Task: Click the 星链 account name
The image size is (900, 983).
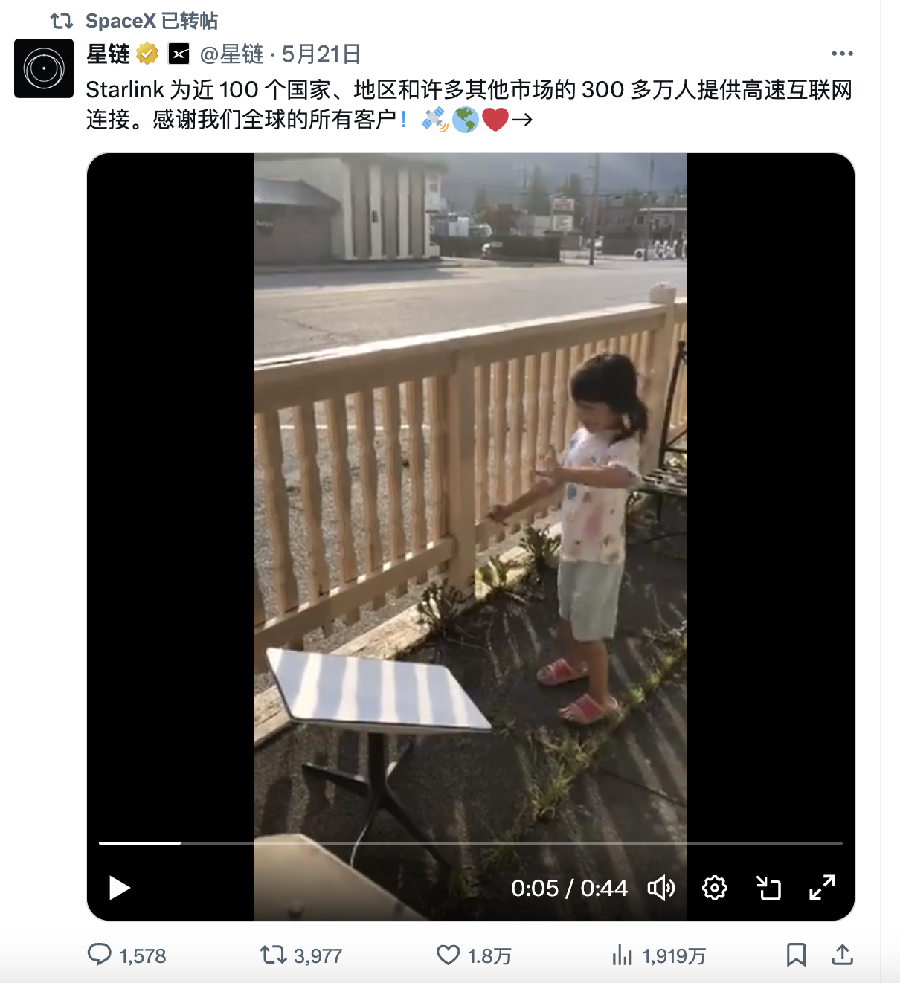Action: coord(108,55)
